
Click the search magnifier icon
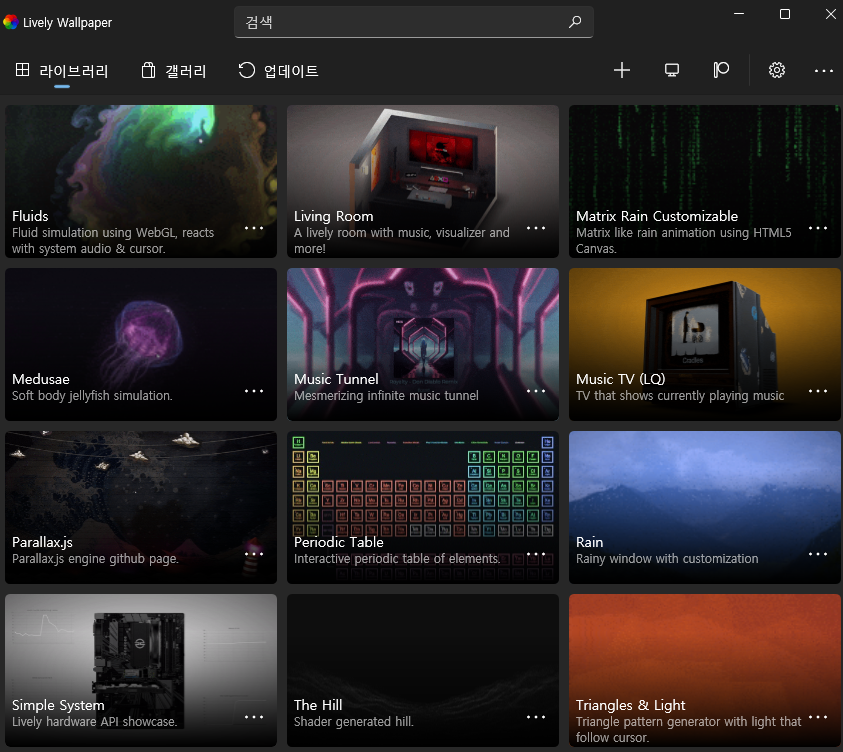[x=575, y=22]
